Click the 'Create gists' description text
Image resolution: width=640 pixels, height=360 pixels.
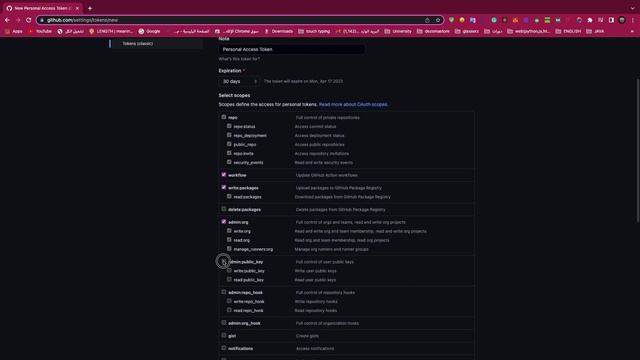click(x=307, y=336)
